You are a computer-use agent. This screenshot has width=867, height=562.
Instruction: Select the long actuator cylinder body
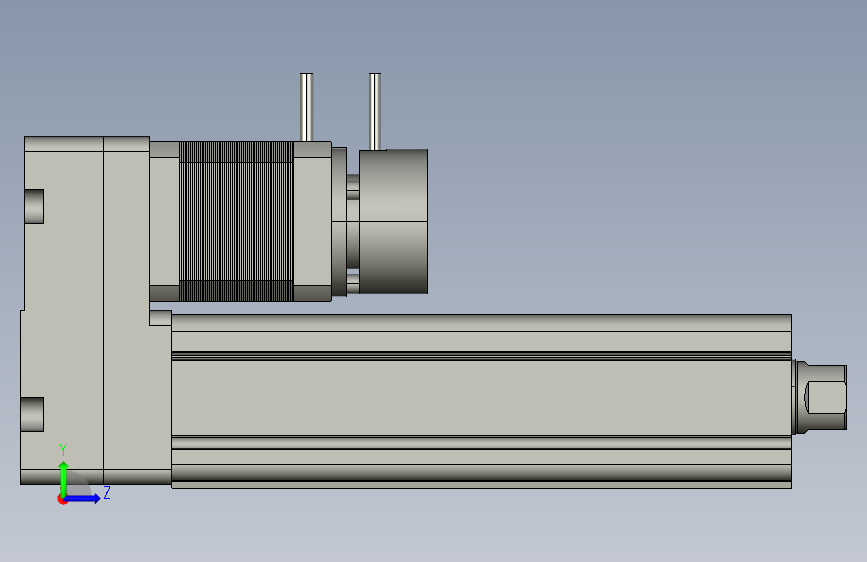click(x=481, y=401)
